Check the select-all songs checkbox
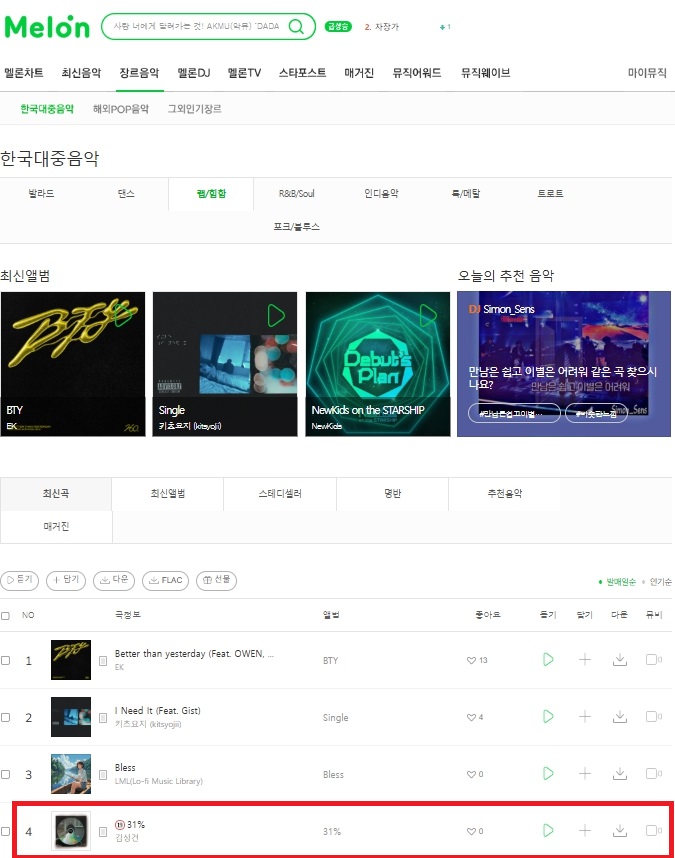Screen dimensions: 675x858 tap(5, 616)
